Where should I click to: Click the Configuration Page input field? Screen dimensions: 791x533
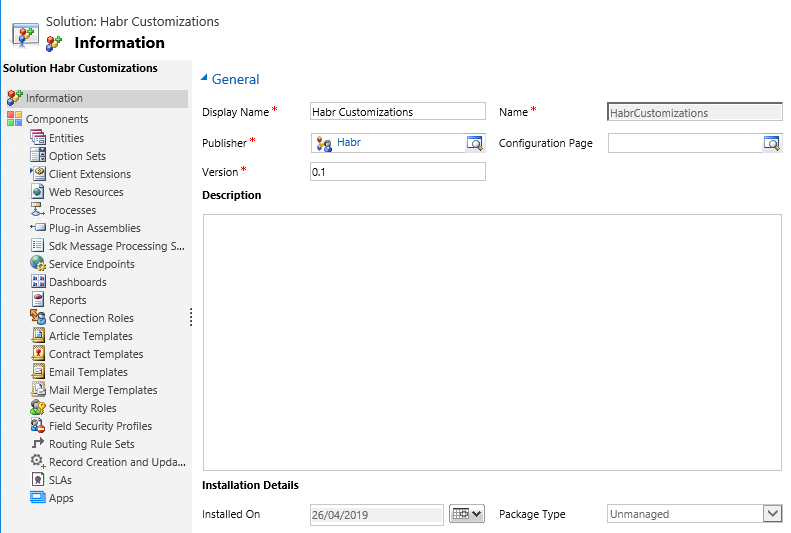tap(686, 143)
